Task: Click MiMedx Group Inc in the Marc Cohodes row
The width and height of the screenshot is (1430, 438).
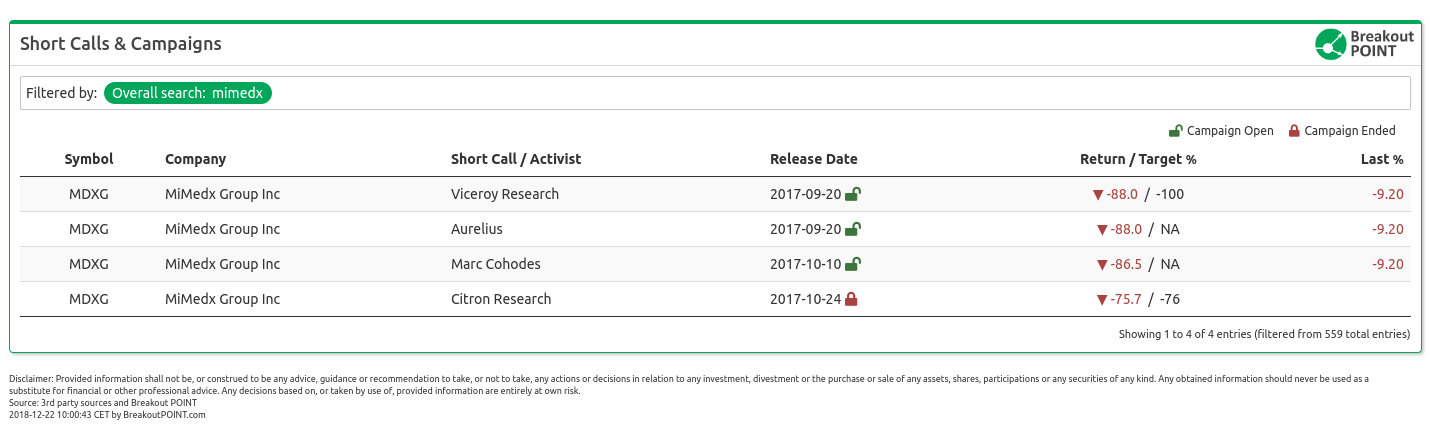Action: (x=223, y=264)
